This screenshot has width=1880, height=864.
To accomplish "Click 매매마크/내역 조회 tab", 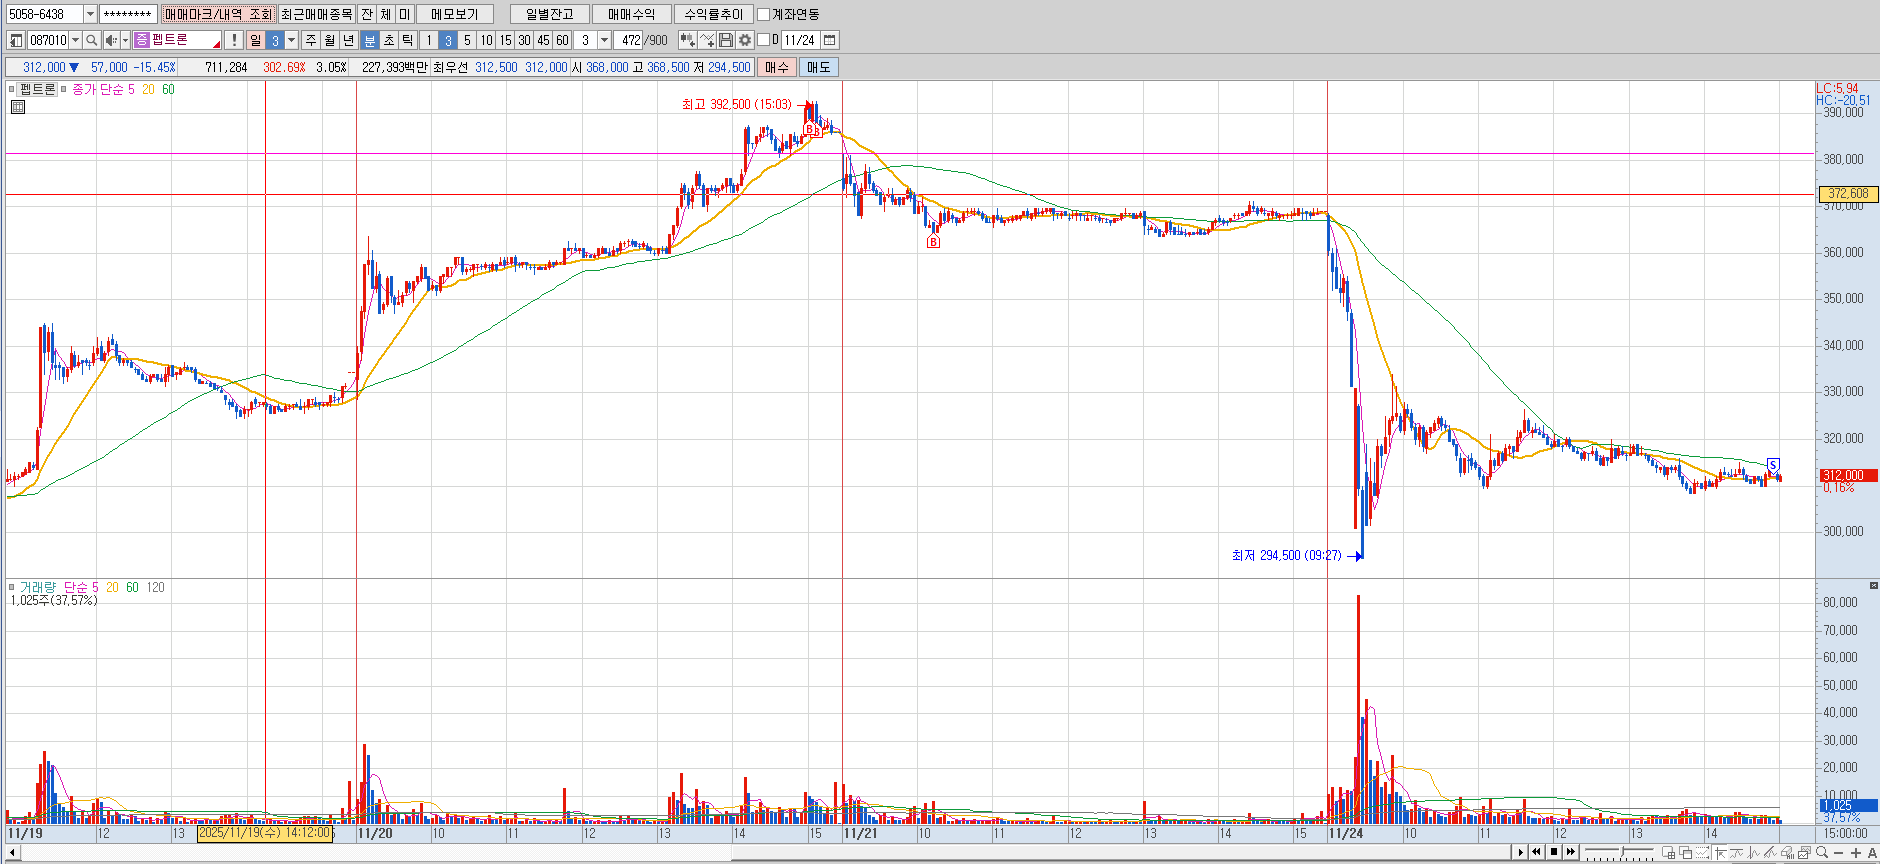I will (x=218, y=14).
